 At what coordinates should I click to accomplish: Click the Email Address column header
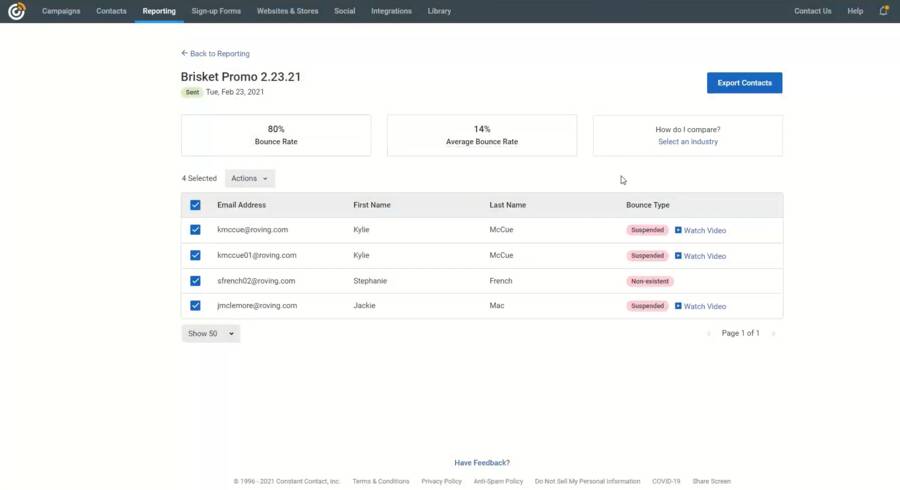pos(241,205)
